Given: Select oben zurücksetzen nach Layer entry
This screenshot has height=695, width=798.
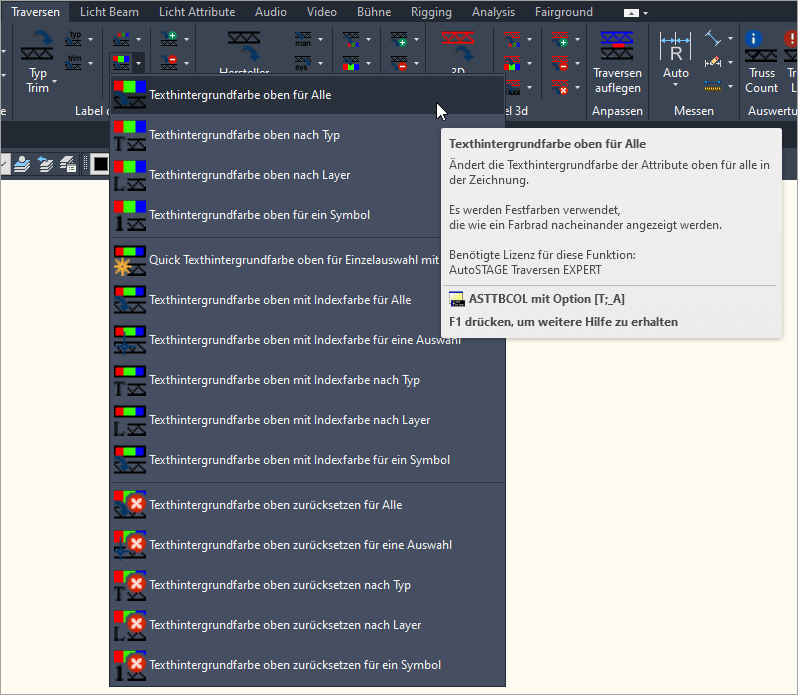Looking at the screenshot, I should (x=284, y=625).
